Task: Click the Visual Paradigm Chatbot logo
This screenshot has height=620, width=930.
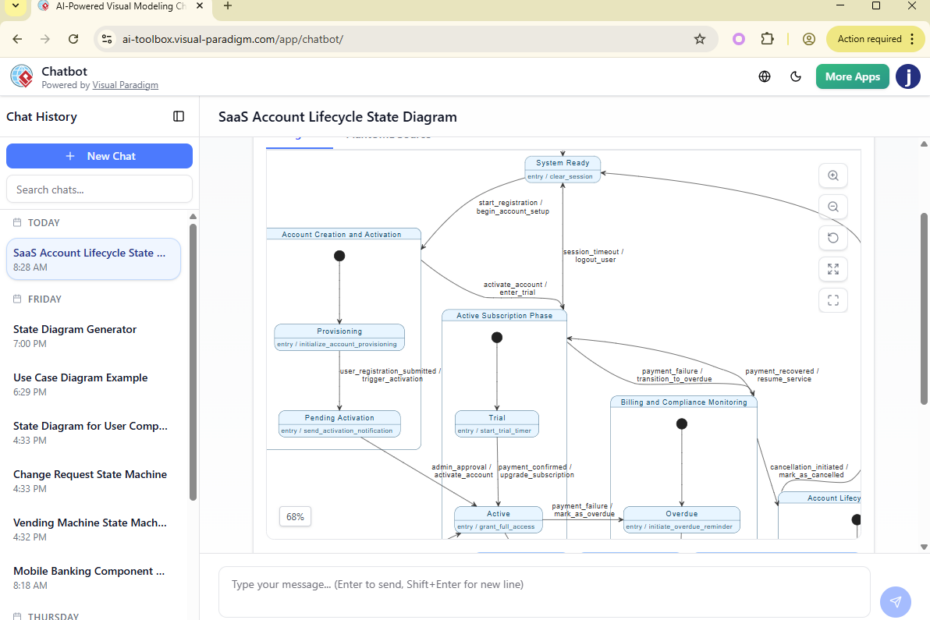Action: (x=22, y=75)
